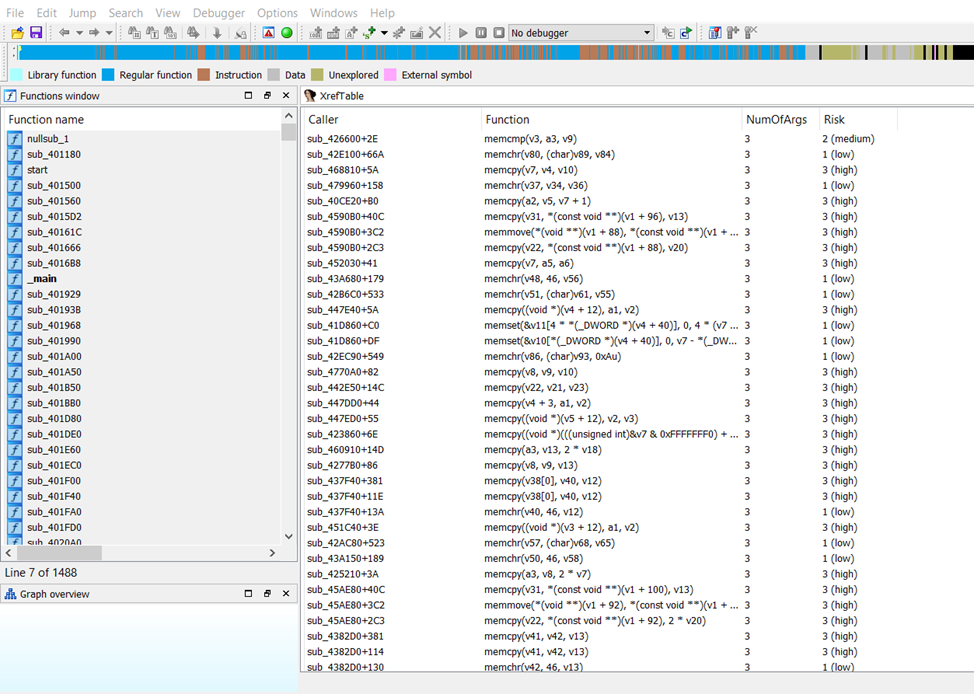Screen dimensions: 974x694
Task: Open the Debugger menu
Action: point(219,12)
